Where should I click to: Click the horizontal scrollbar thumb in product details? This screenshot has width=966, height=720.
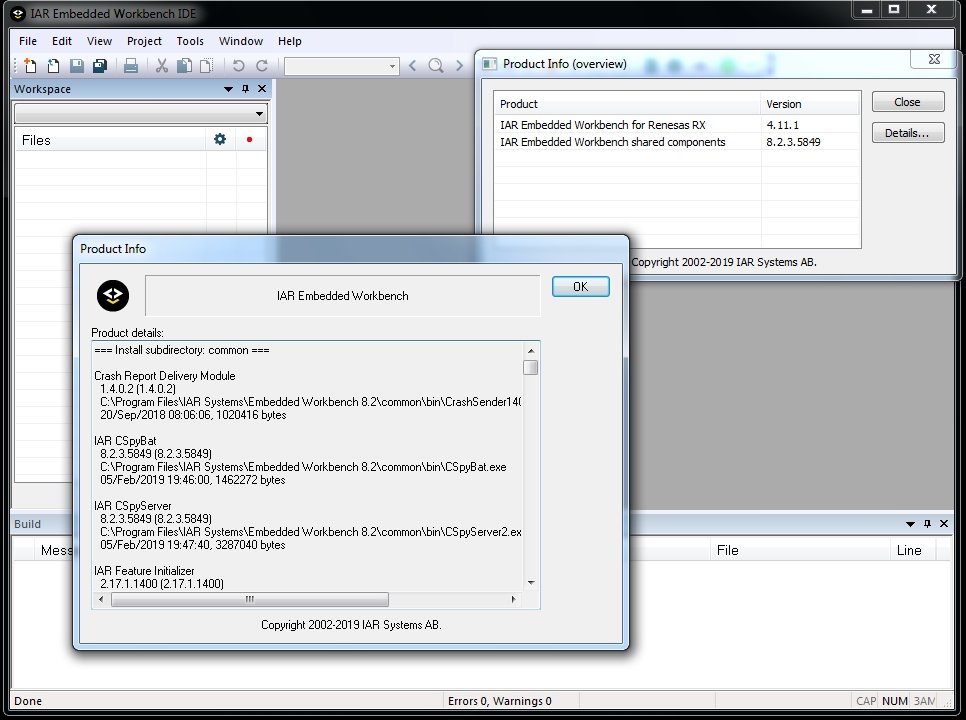[250, 599]
